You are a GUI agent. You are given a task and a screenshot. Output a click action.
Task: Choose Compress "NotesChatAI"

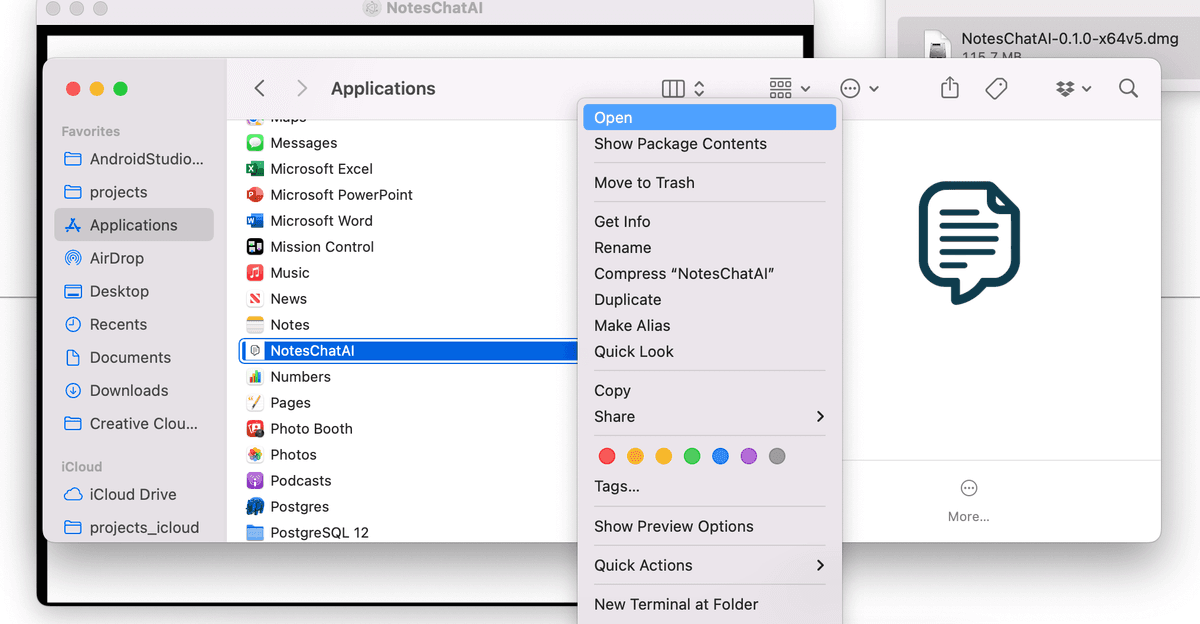coord(710,274)
